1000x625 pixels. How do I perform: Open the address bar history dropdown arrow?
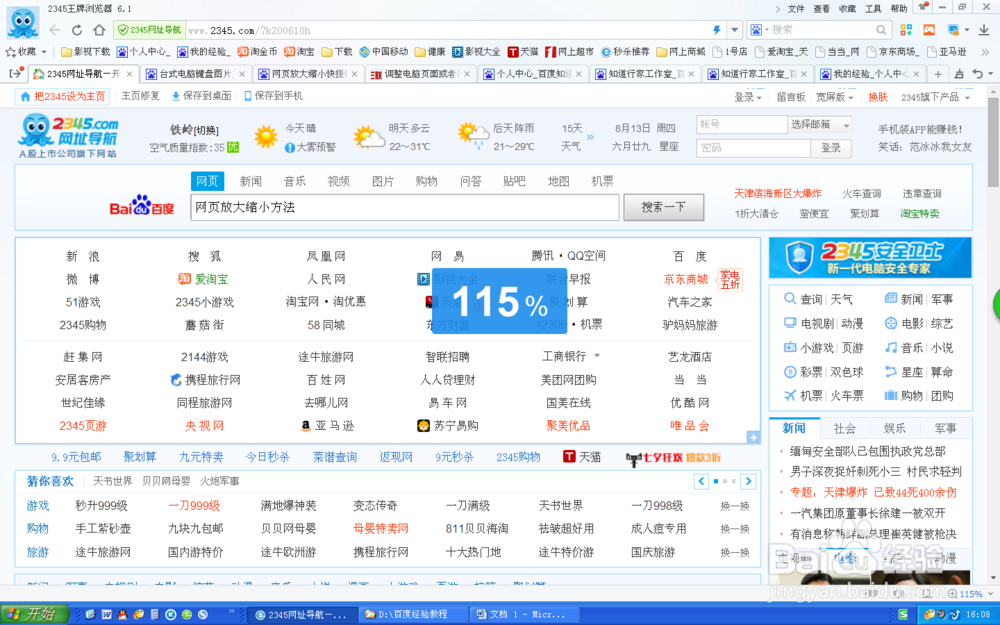(735, 30)
